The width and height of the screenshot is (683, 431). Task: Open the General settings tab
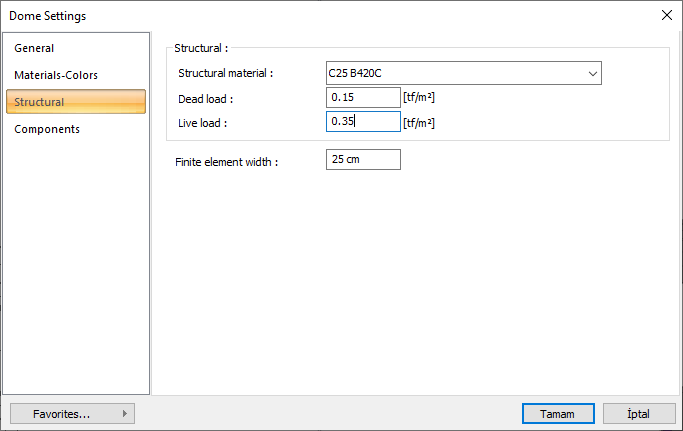[34, 48]
